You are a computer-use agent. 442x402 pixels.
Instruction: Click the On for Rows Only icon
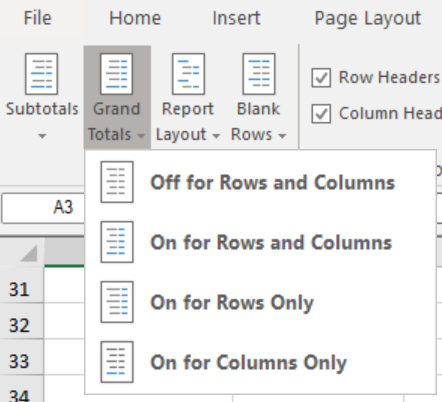(x=117, y=302)
